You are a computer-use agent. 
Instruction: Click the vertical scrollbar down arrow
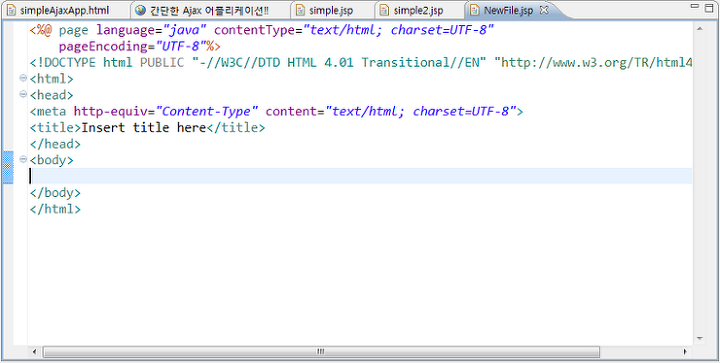(700, 339)
